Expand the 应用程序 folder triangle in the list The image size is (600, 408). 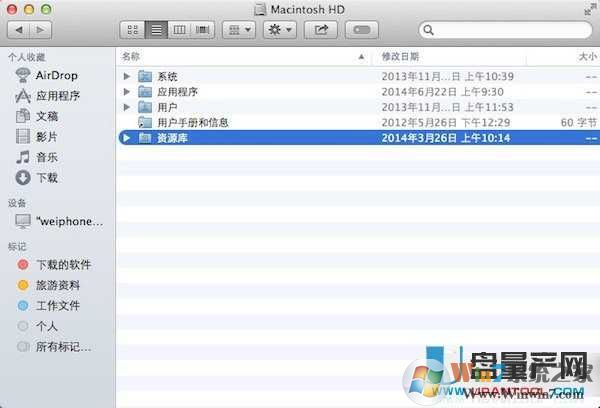coord(127,92)
